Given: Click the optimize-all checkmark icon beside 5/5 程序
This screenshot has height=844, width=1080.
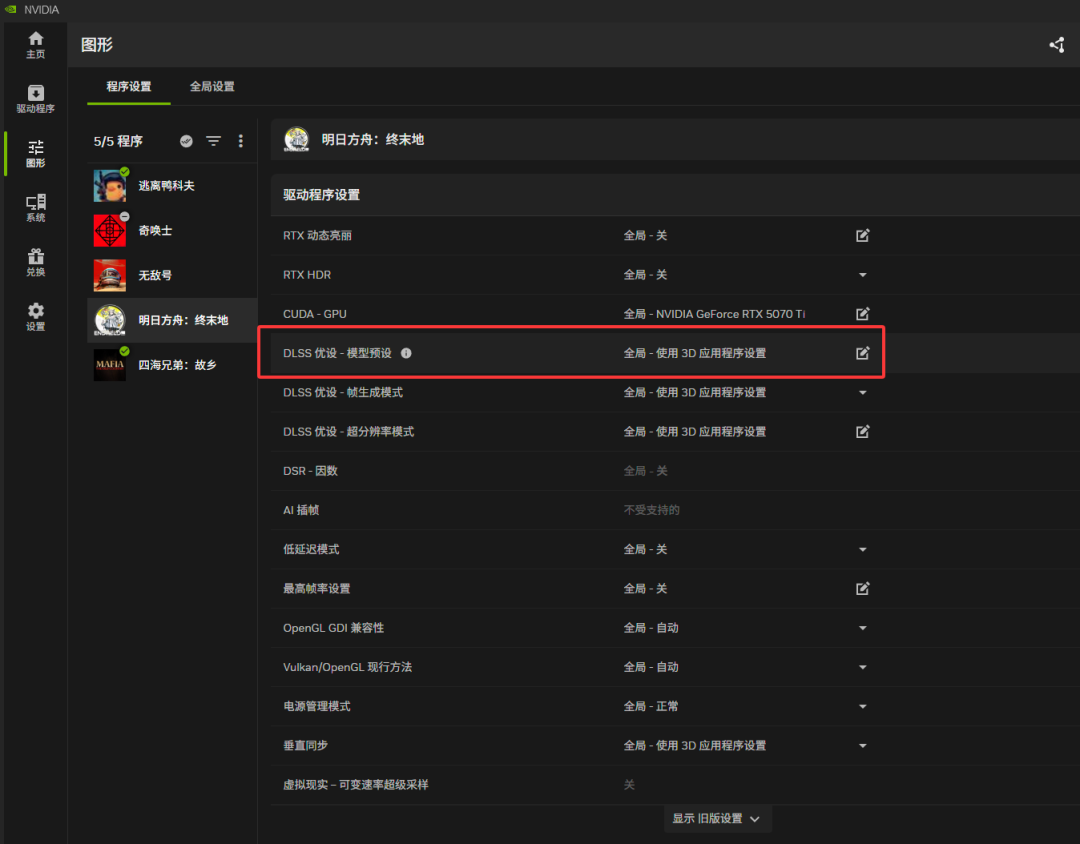Looking at the screenshot, I should point(186,141).
